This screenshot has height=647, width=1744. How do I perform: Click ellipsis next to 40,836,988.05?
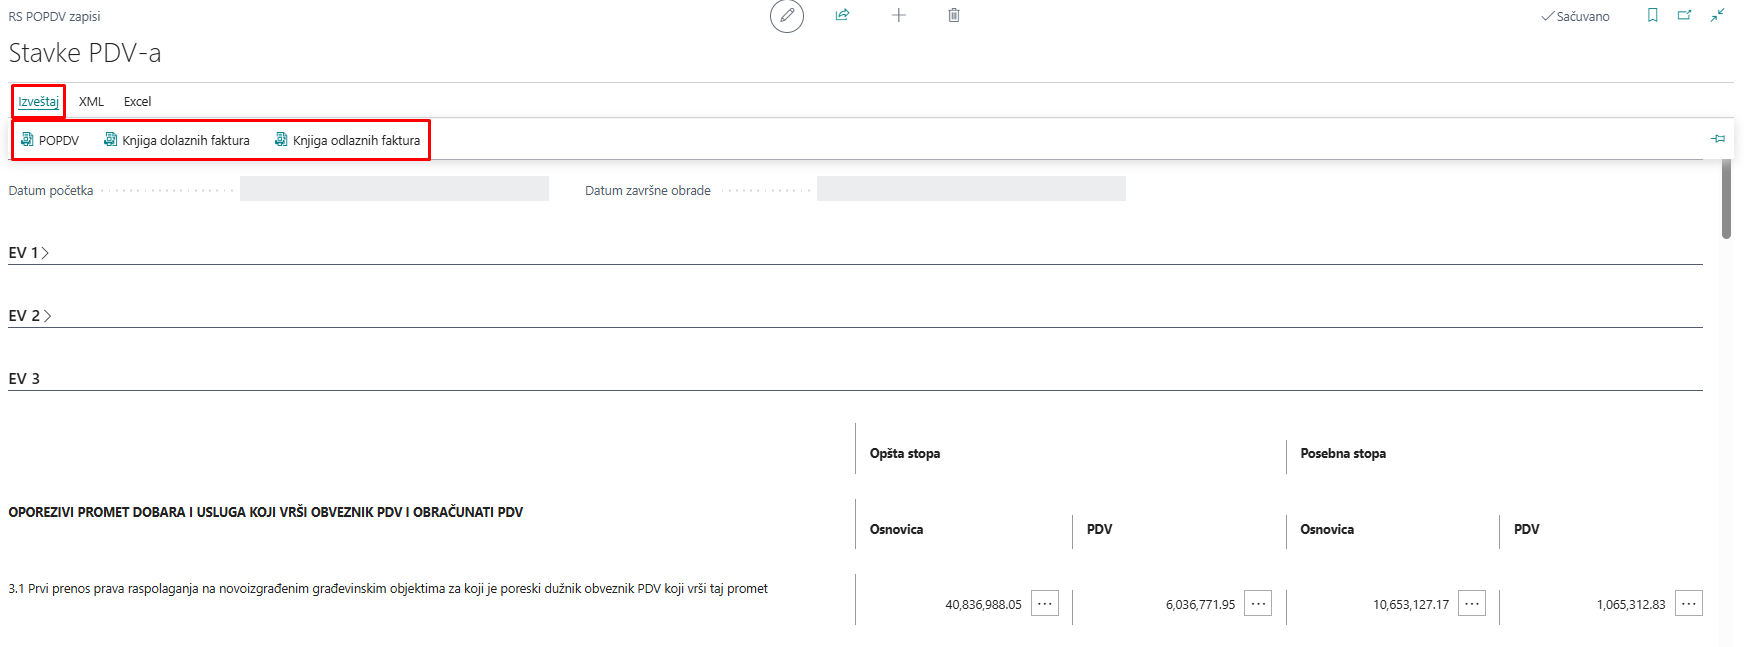[1045, 604]
